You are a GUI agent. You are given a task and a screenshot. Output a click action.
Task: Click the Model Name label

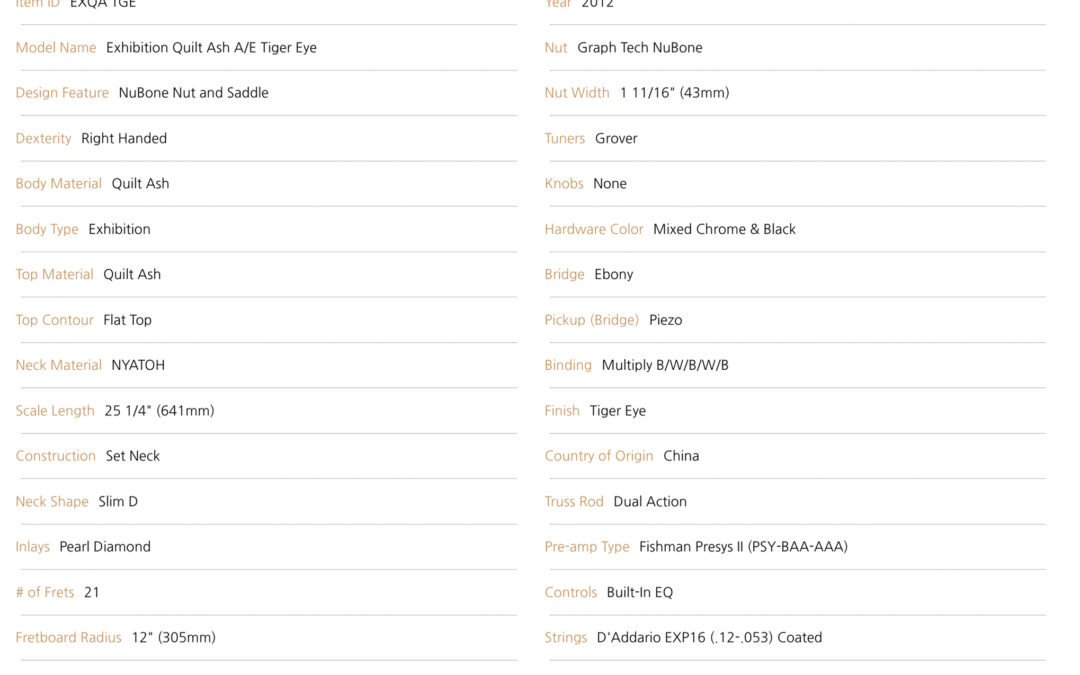click(56, 48)
